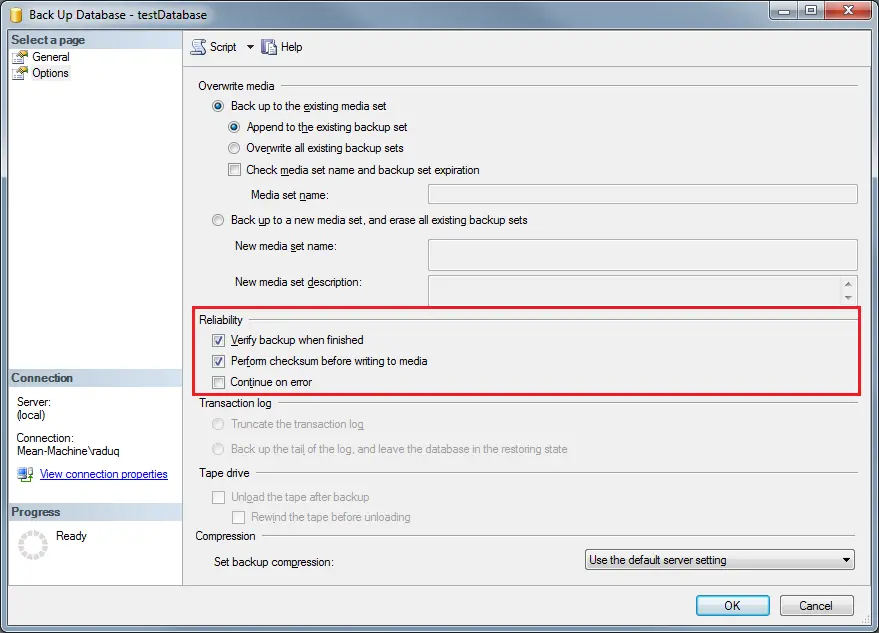This screenshot has width=879, height=633.
Task: Maximize the Back Up Database window
Action: click(811, 11)
